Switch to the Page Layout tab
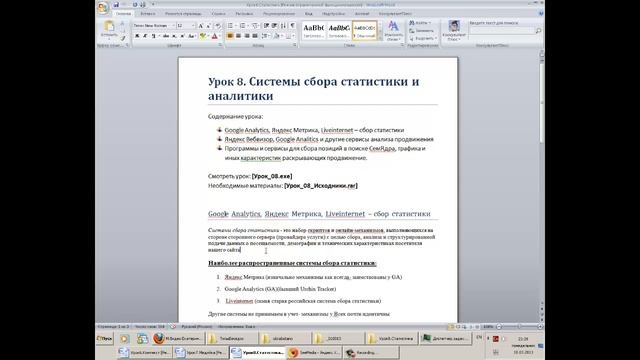This screenshot has height=360, width=640. tap(183, 14)
